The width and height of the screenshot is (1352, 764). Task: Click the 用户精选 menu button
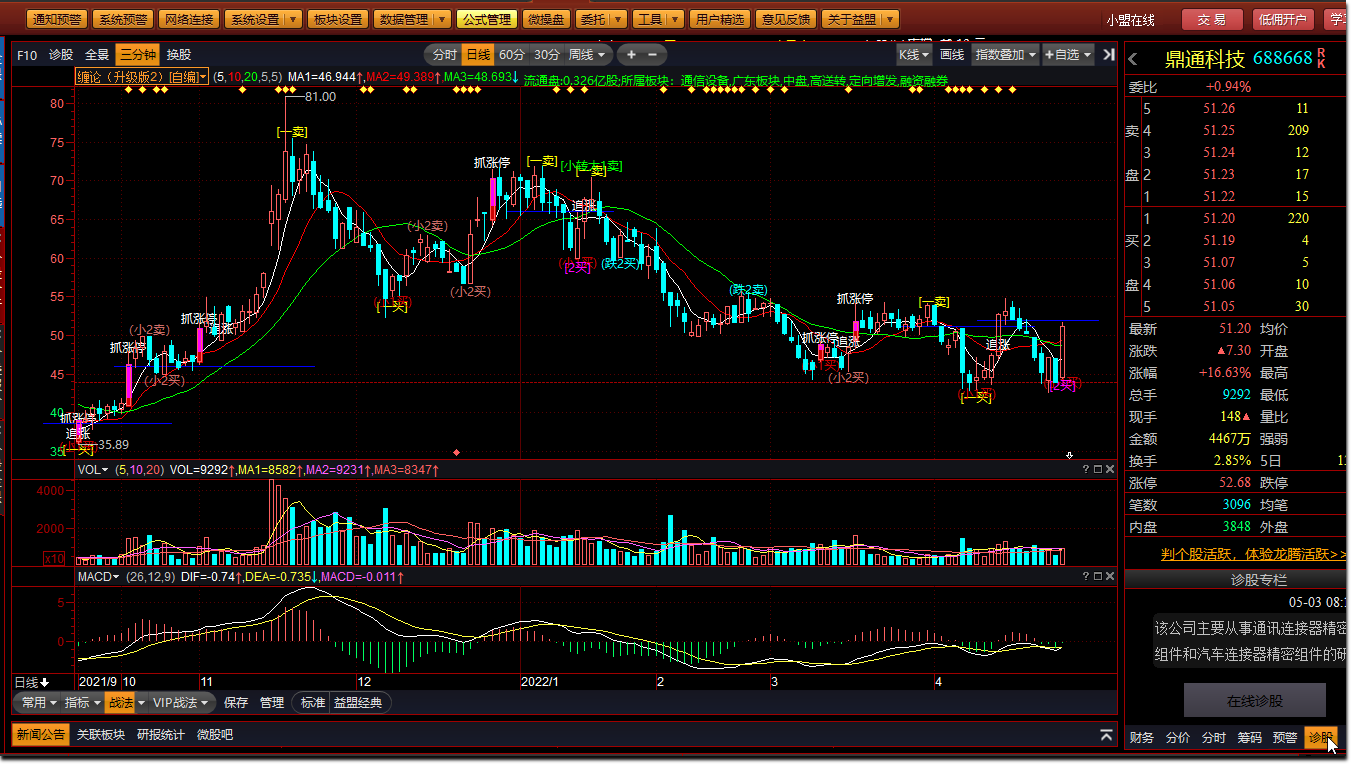pyautogui.click(x=720, y=19)
